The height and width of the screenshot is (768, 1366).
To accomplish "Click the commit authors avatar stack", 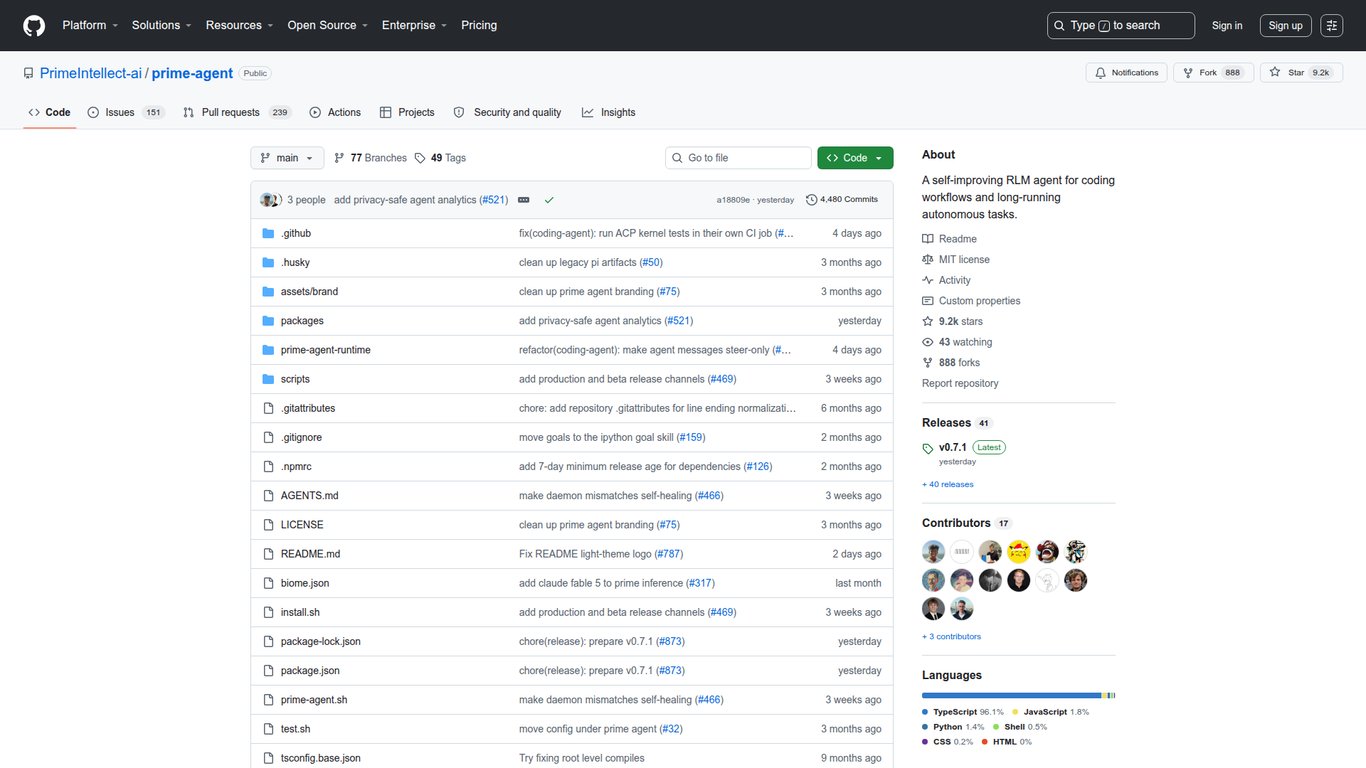I will 270,200.
